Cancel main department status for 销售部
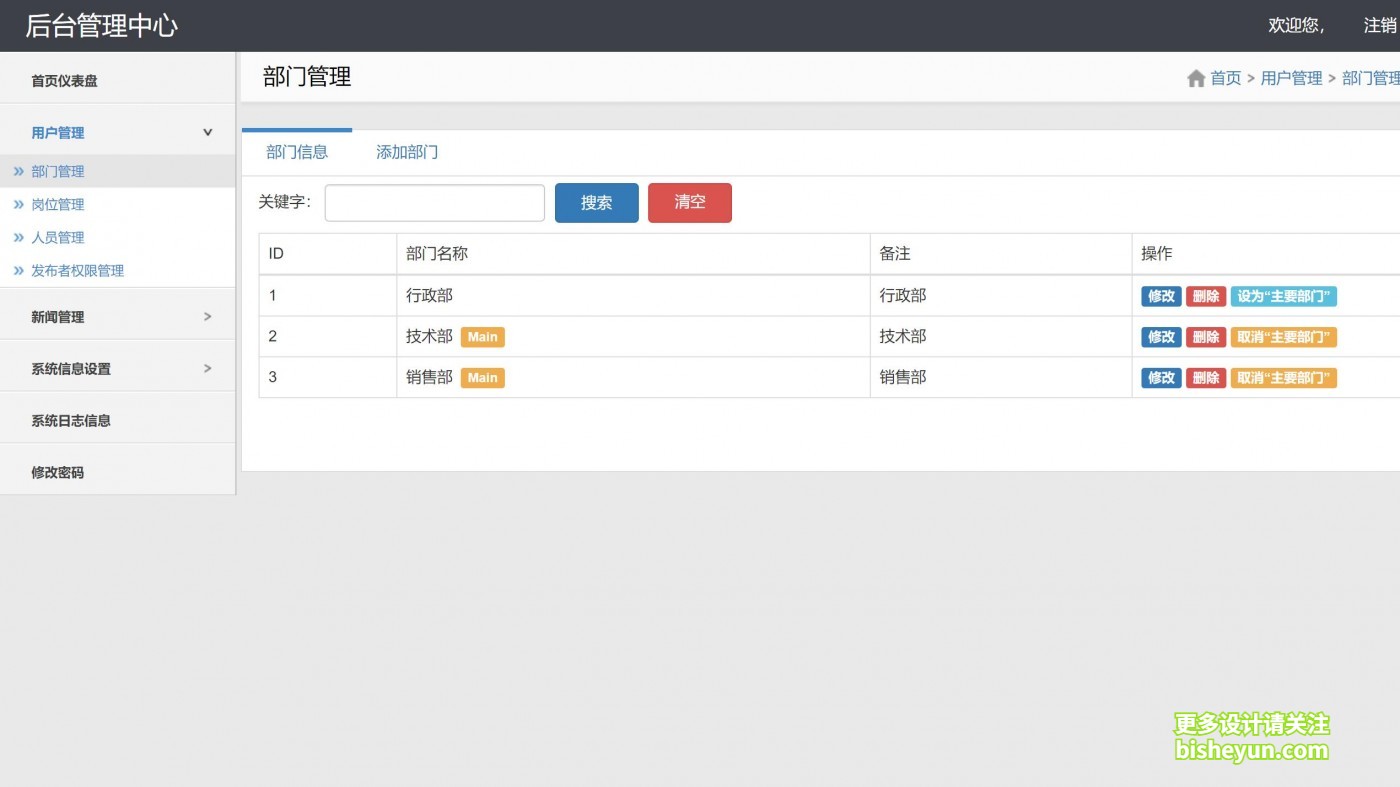Viewport: 1400px width, 787px height. [x=1284, y=378]
